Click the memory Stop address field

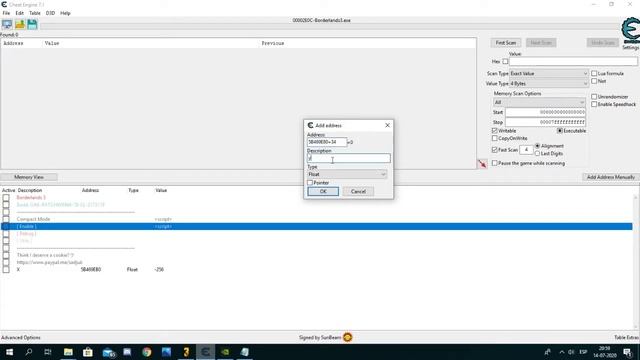pos(545,122)
